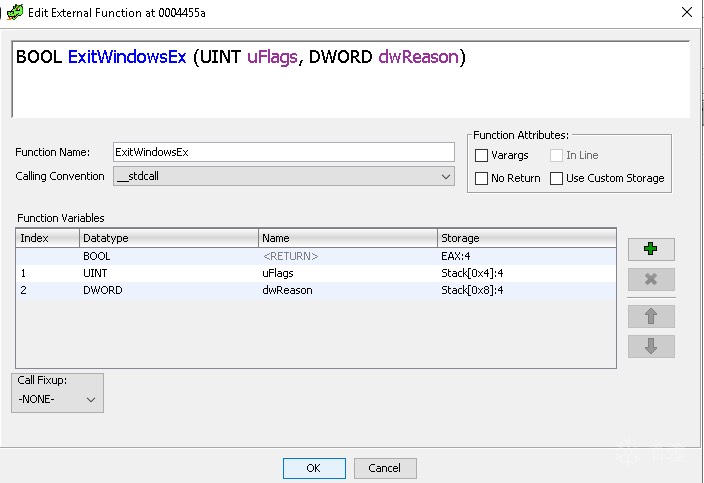
Task: Click uFlags in the signature text
Action: 272,57
